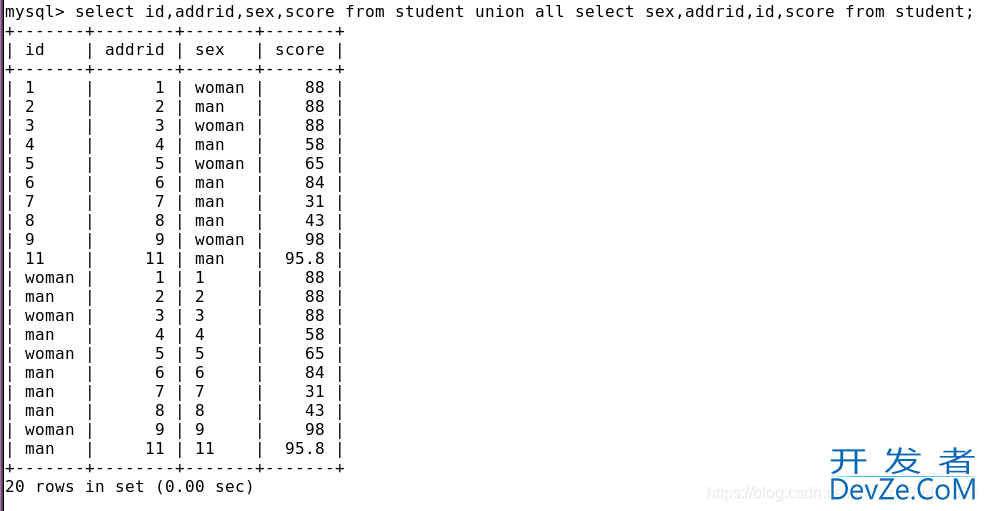
Task: Click the score value 65 in row with id 5
Action: point(314,163)
